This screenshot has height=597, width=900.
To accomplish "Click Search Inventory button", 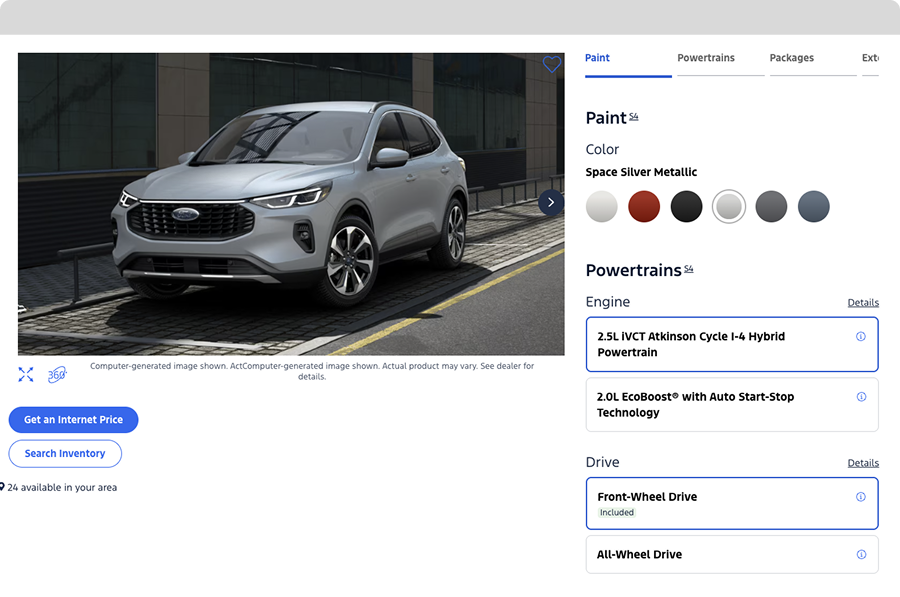I will (x=65, y=453).
